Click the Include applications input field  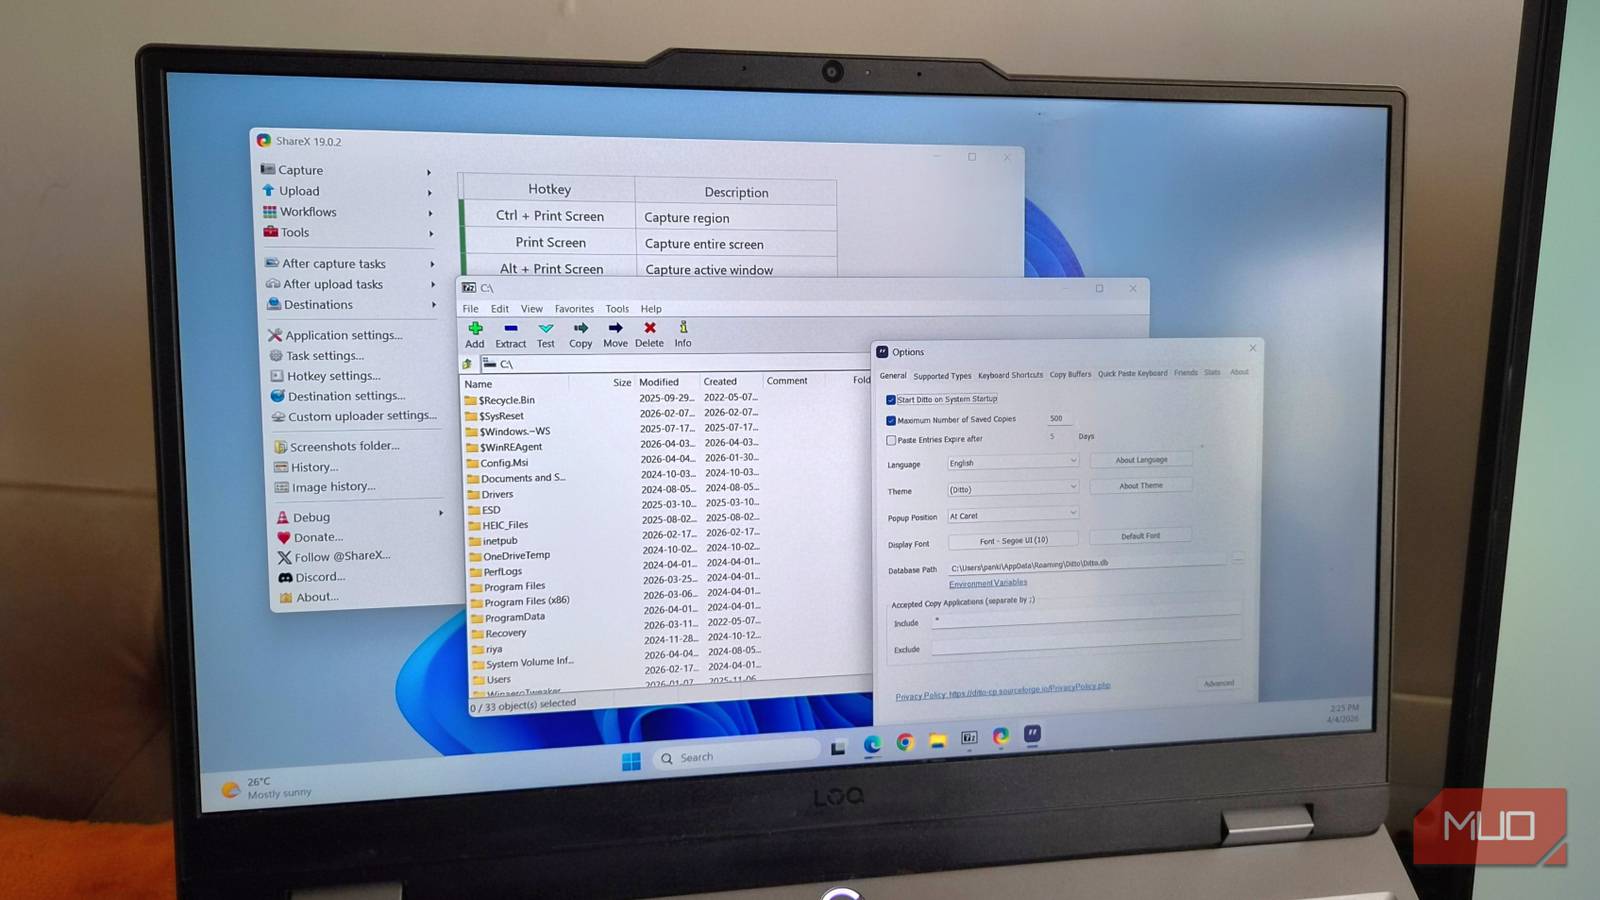point(1085,621)
